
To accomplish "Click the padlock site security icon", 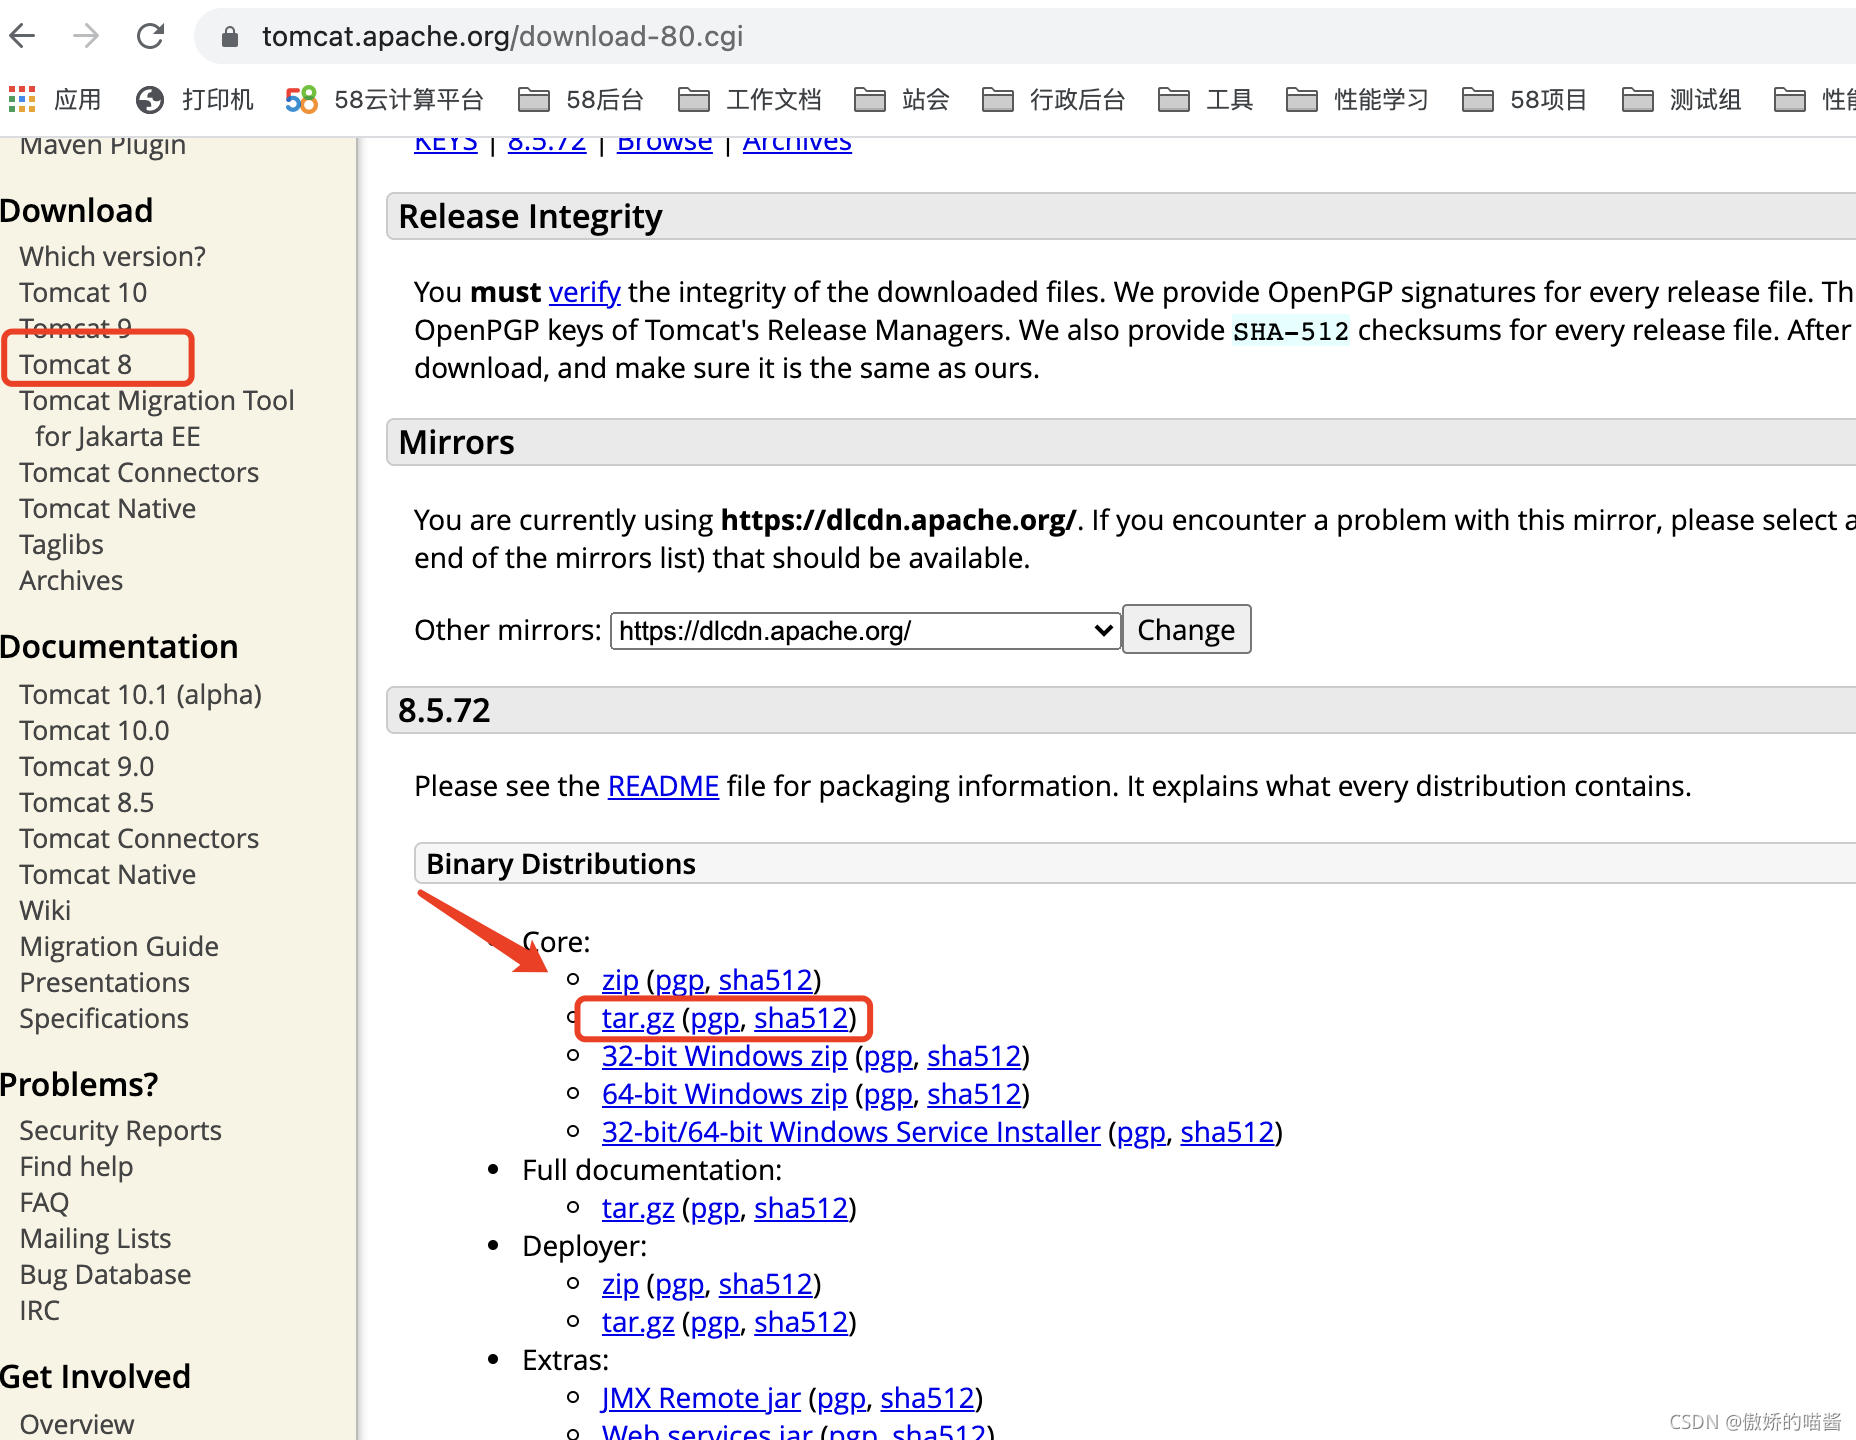I will (x=230, y=37).
